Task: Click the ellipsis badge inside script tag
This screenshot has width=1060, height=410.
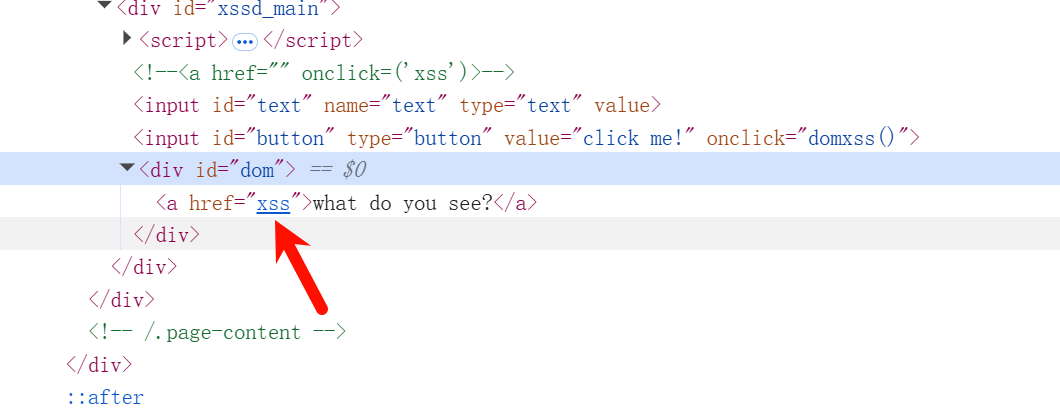Action: [245, 42]
